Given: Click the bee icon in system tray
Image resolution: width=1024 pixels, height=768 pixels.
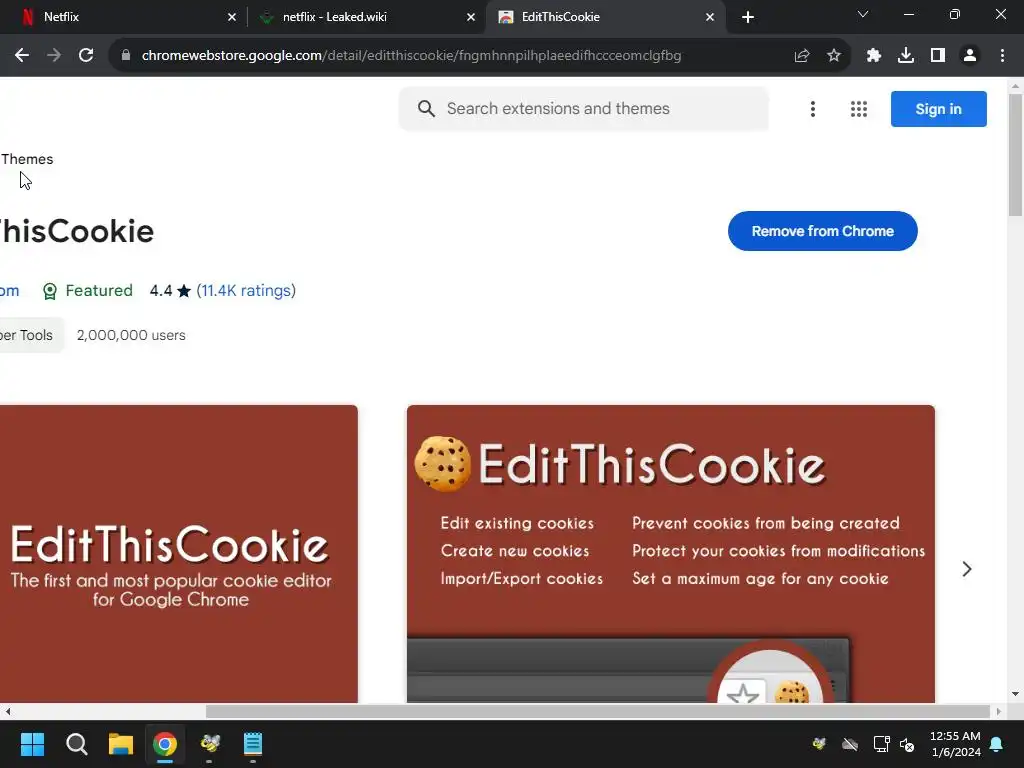Looking at the screenshot, I should [x=819, y=744].
